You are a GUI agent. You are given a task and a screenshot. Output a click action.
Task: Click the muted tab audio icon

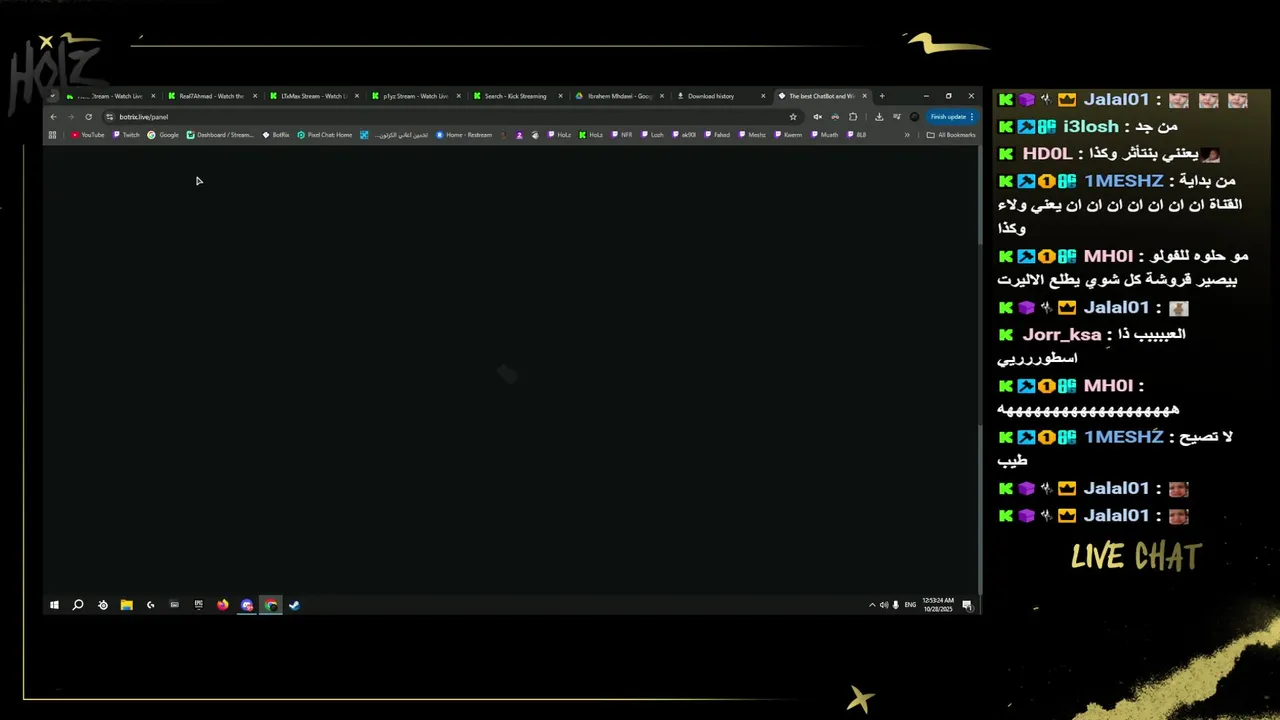tap(817, 117)
